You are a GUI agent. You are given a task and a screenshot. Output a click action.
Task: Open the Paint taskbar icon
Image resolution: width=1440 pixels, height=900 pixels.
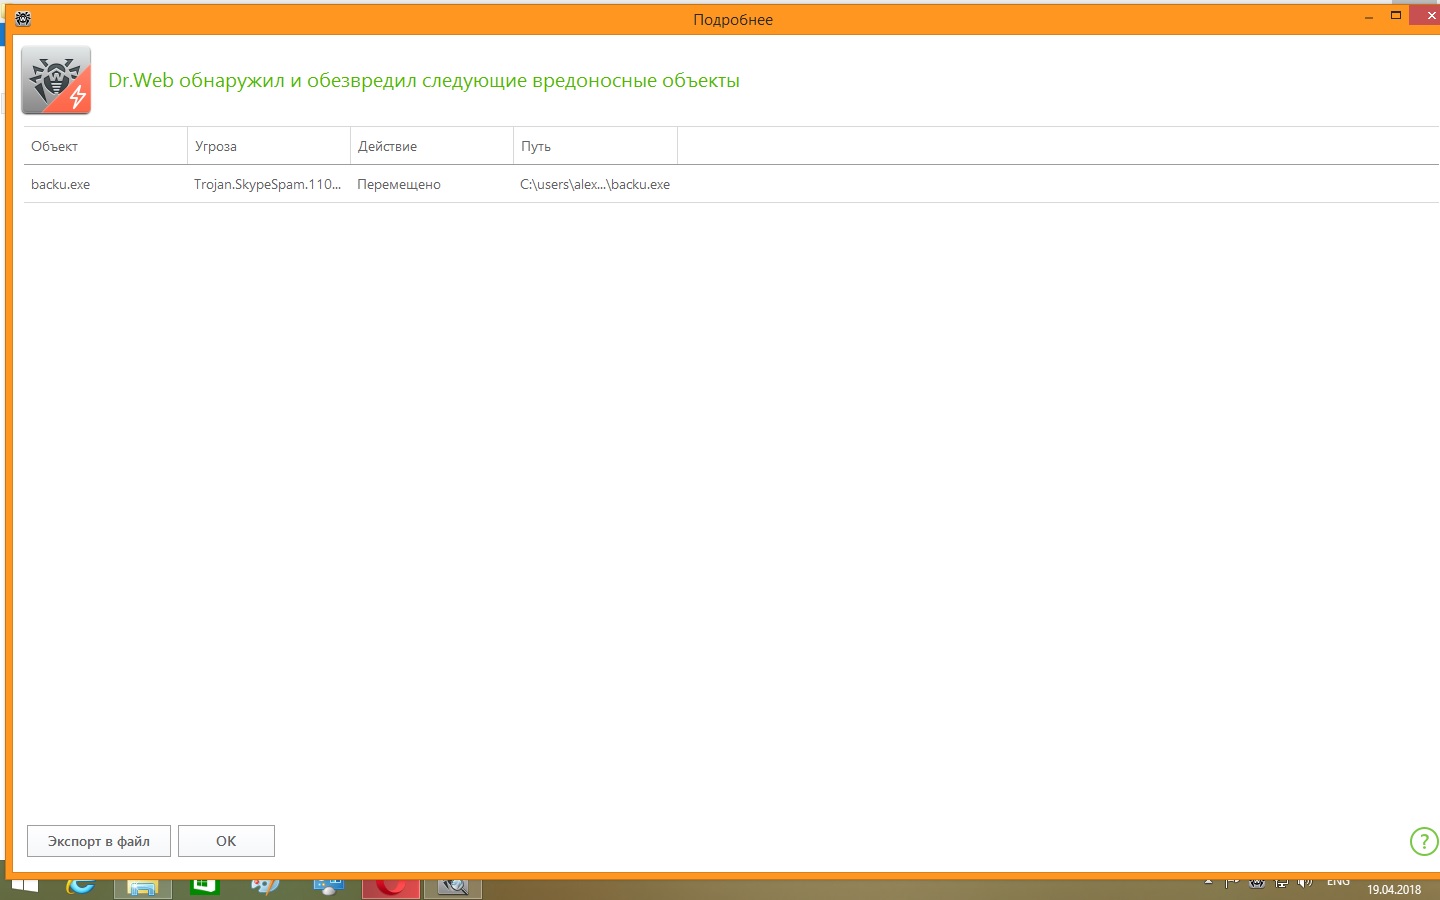pyautogui.click(x=265, y=887)
